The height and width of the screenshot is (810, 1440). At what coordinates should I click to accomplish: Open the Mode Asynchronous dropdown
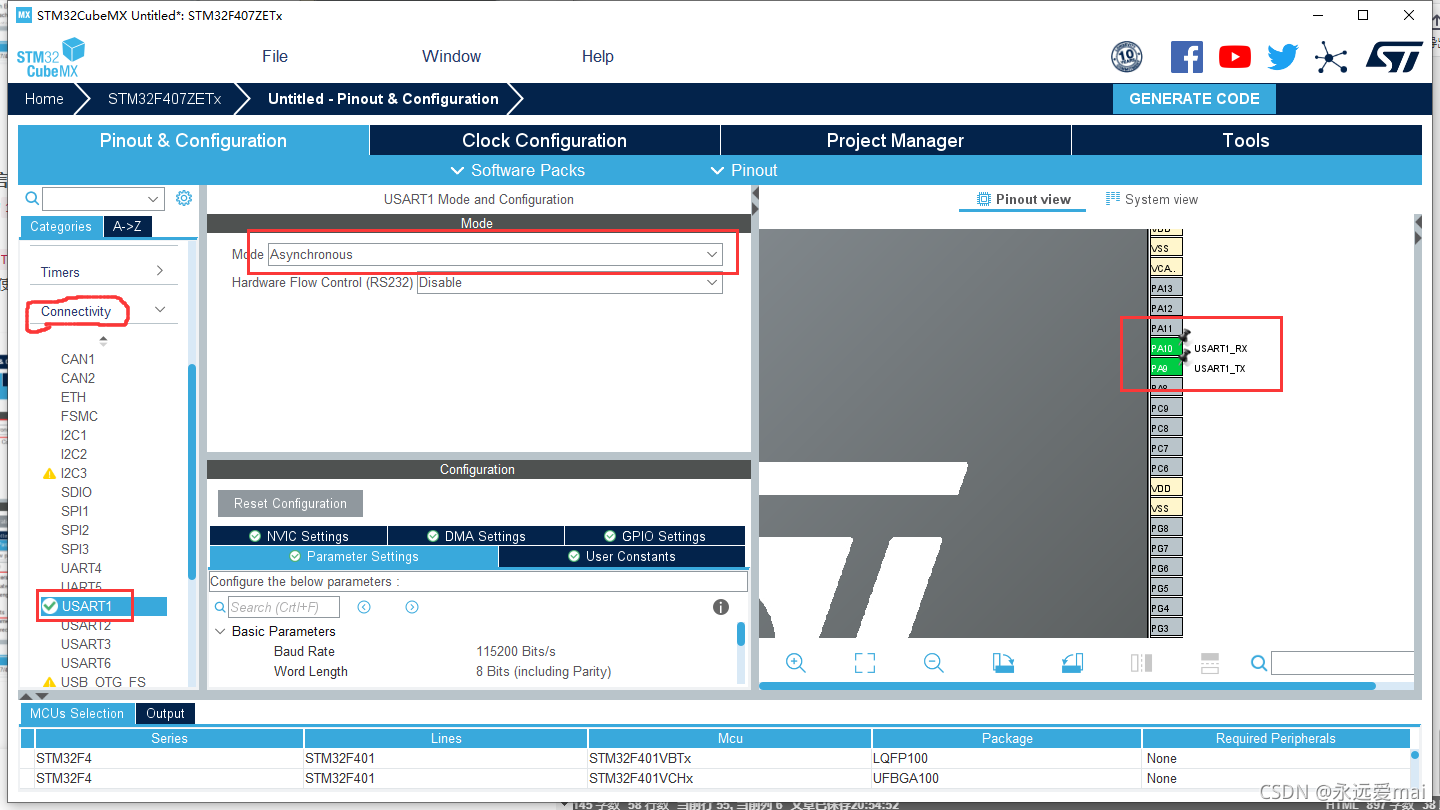pos(495,254)
